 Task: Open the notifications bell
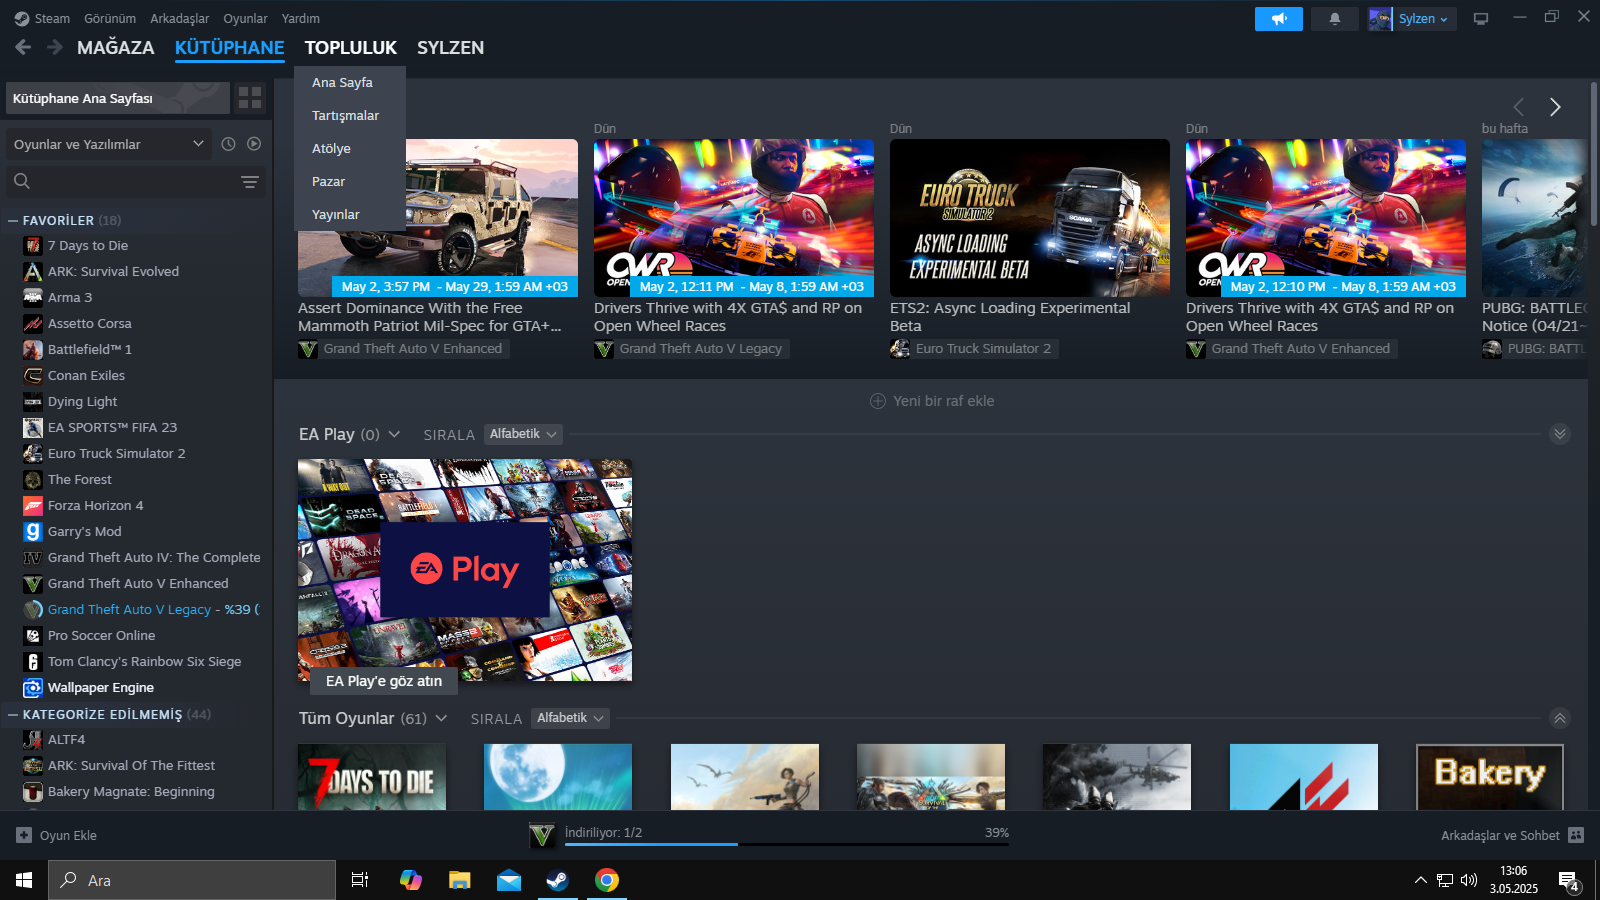coord(1334,19)
